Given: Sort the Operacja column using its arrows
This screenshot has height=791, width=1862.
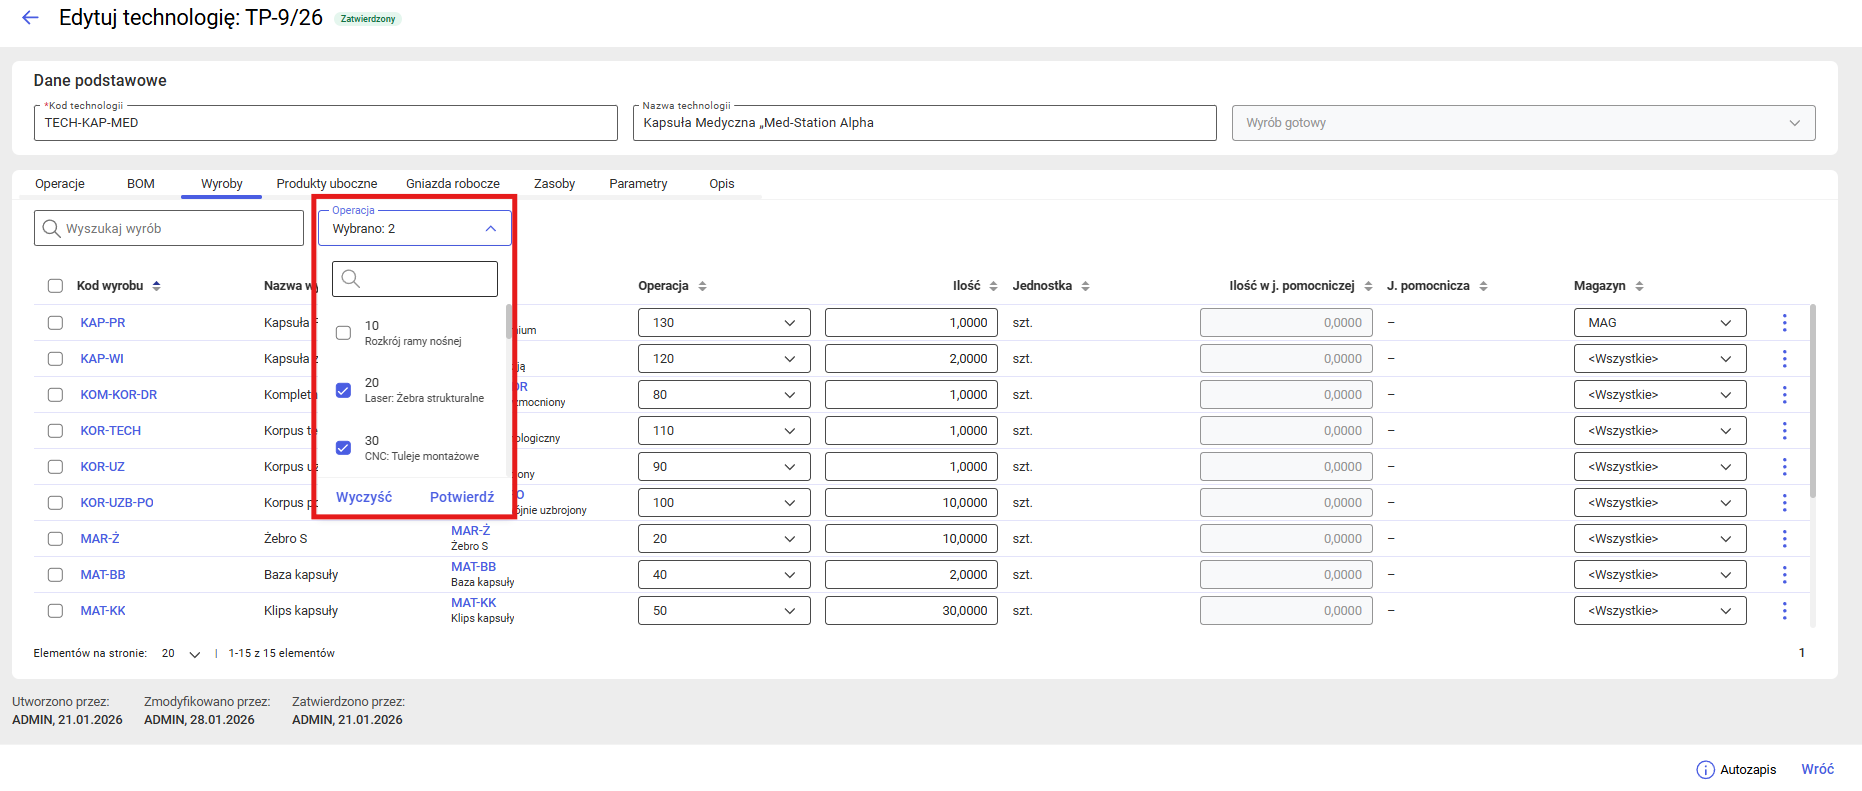Looking at the screenshot, I should tap(702, 286).
